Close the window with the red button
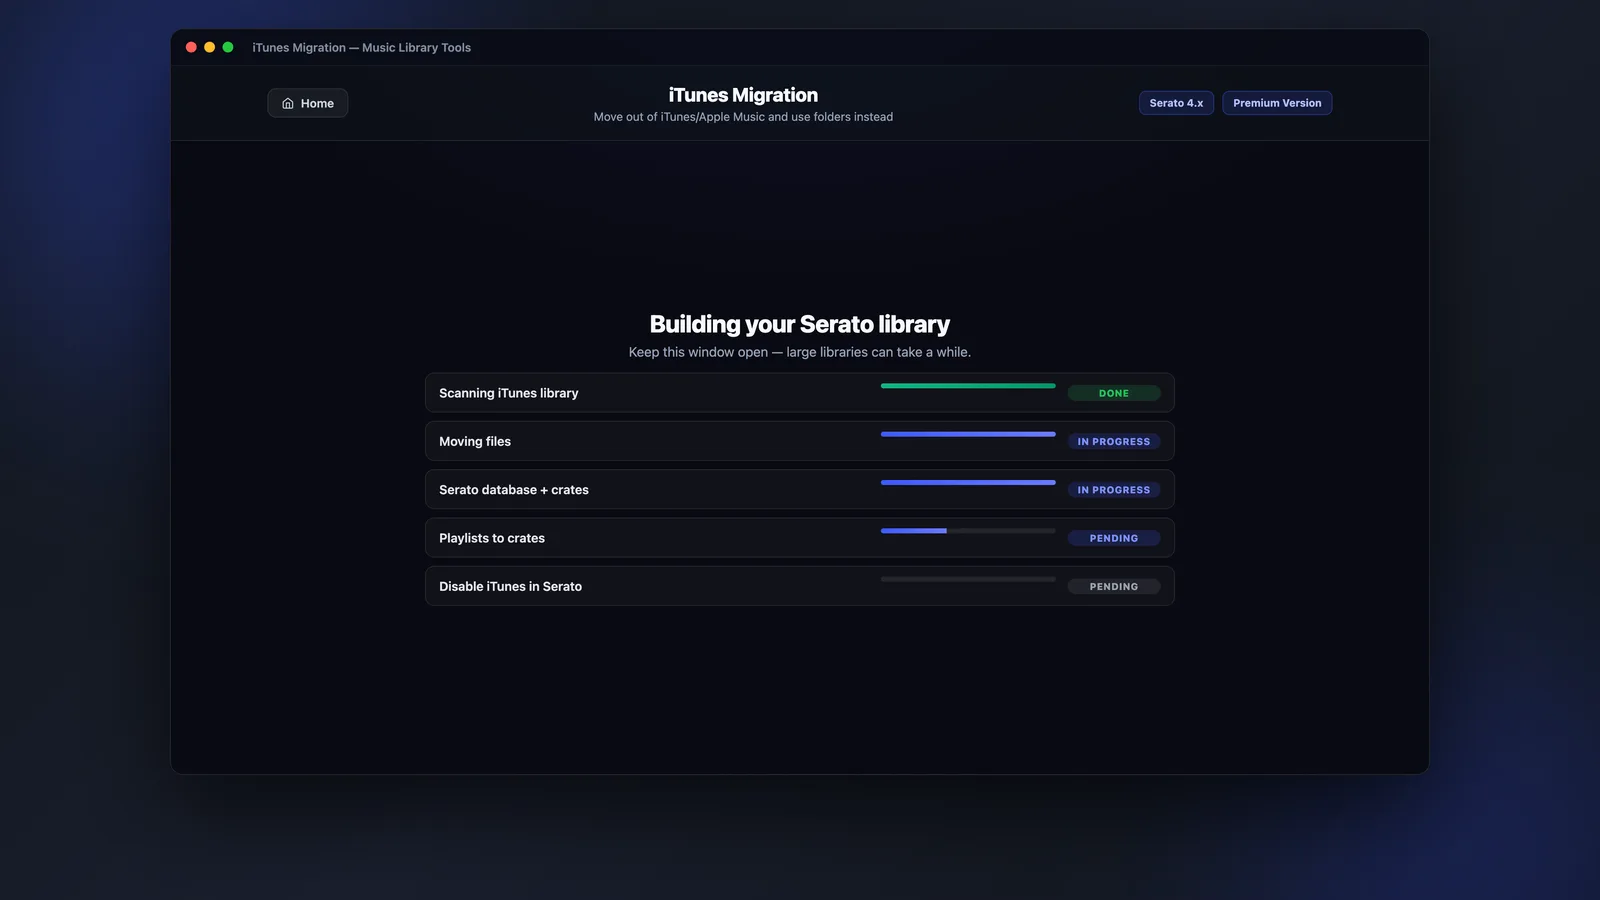The height and width of the screenshot is (900, 1600). click(x=191, y=47)
